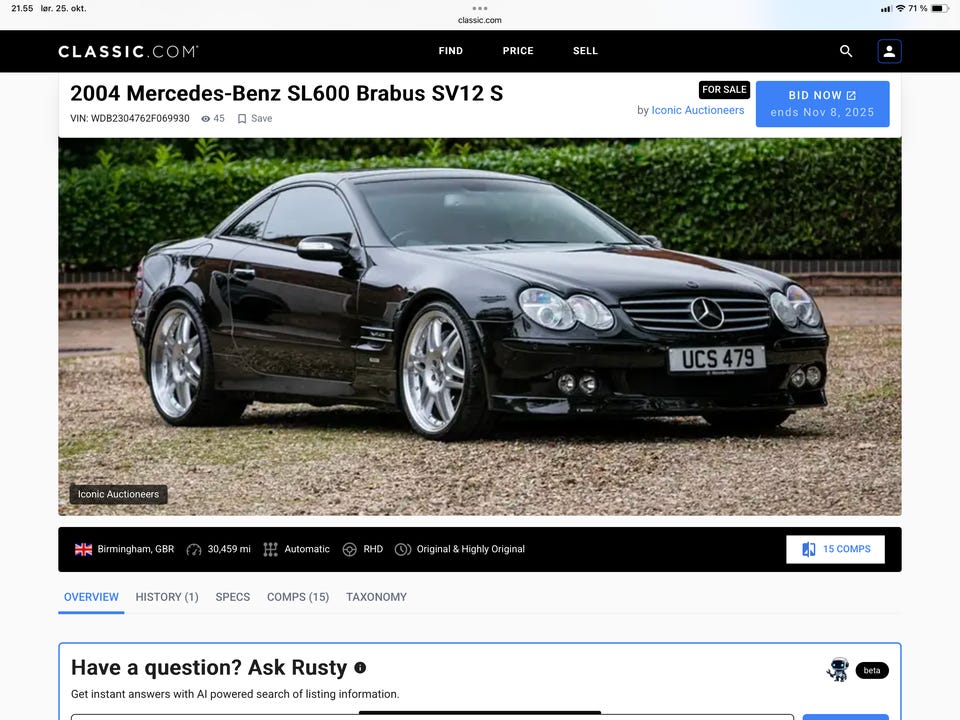960x720 pixels.
Task: Click the 15 COMPS button
Action: 835,549
